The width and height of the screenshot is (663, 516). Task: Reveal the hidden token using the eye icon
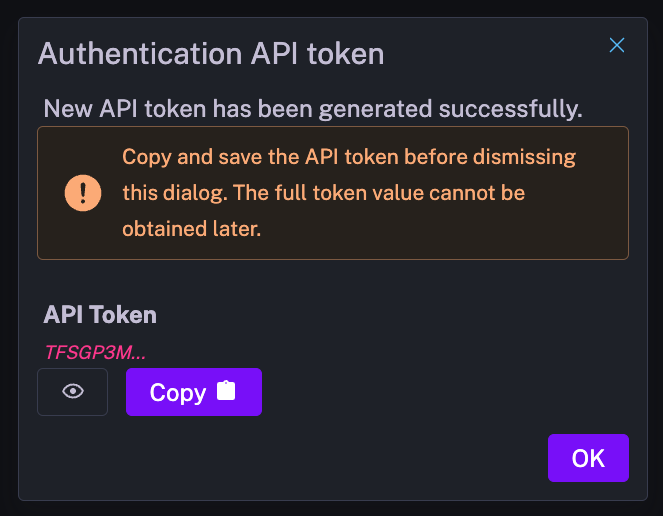[72, 392]
